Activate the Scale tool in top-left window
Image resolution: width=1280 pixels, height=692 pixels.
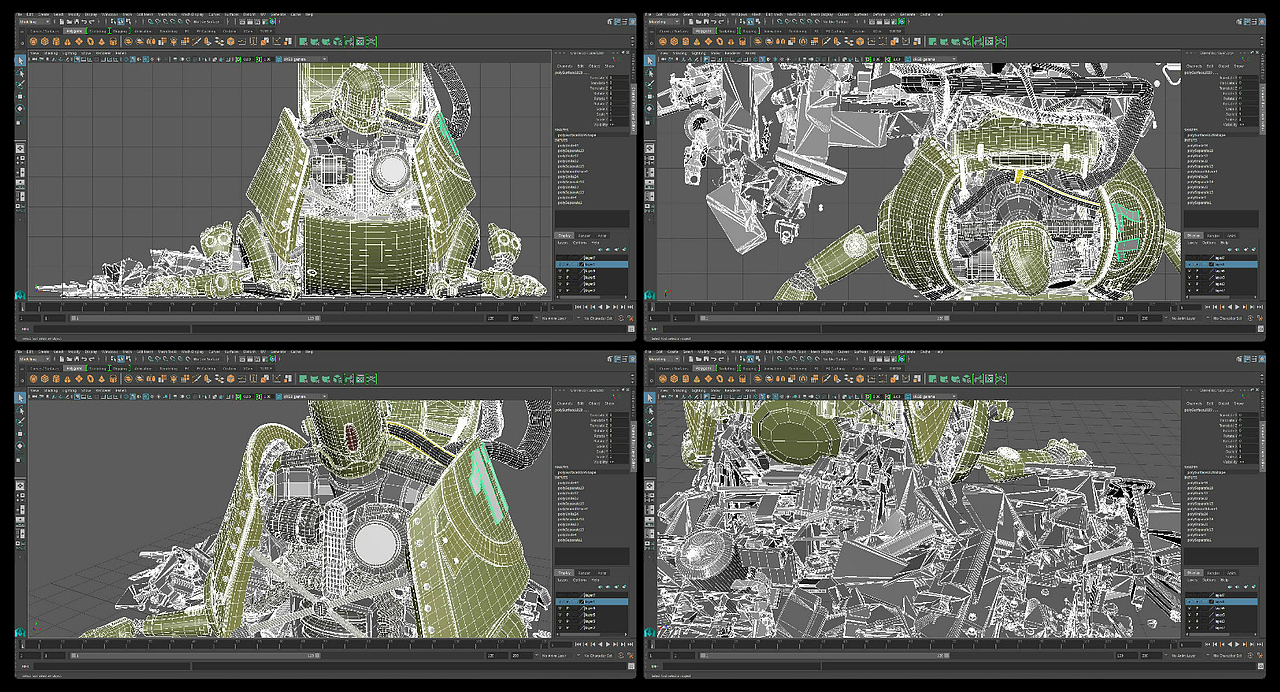(20, 122)
